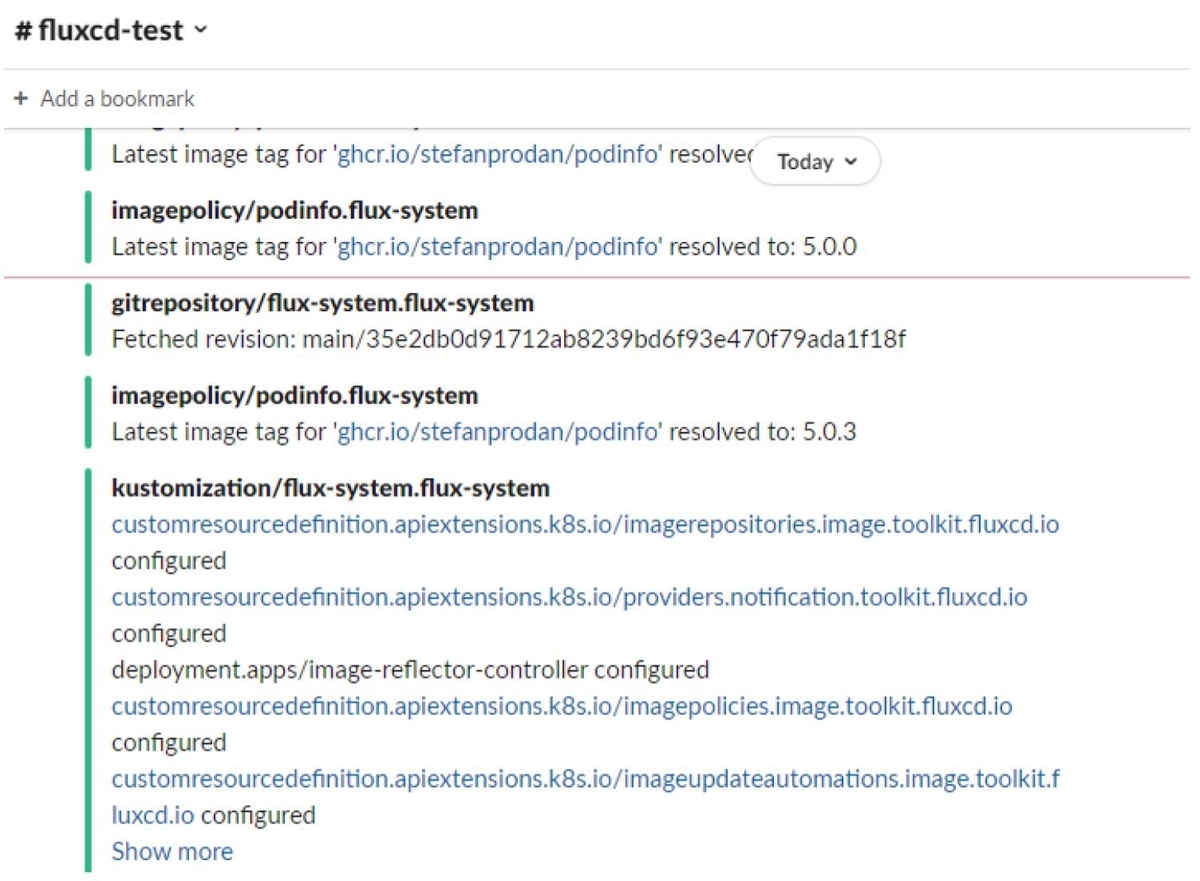
Task: Click the gitrepository/flux-system.flux-system message title
Action: pos(322,302)
